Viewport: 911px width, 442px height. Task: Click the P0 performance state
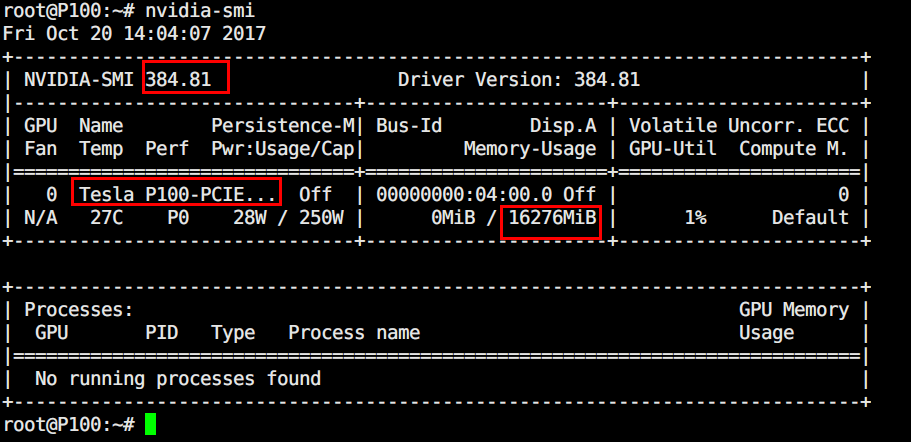tap(178, 218)
